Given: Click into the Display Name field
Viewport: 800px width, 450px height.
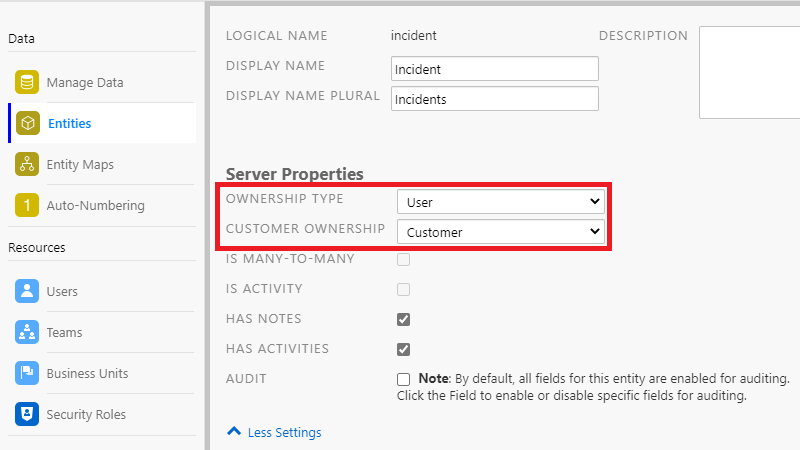Looking at the screenshot, I should [495, 69].
